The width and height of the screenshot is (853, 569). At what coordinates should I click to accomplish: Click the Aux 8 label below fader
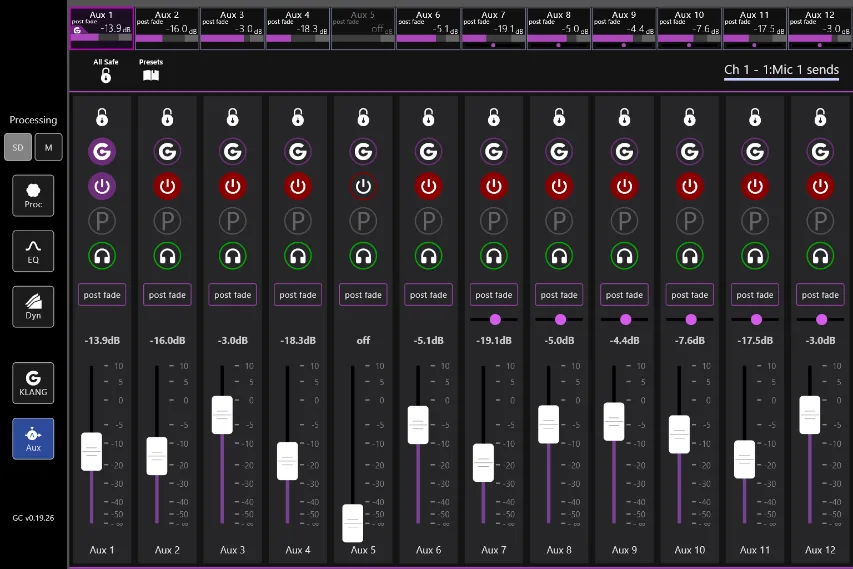pyautogui.click(x=559, y=550)
